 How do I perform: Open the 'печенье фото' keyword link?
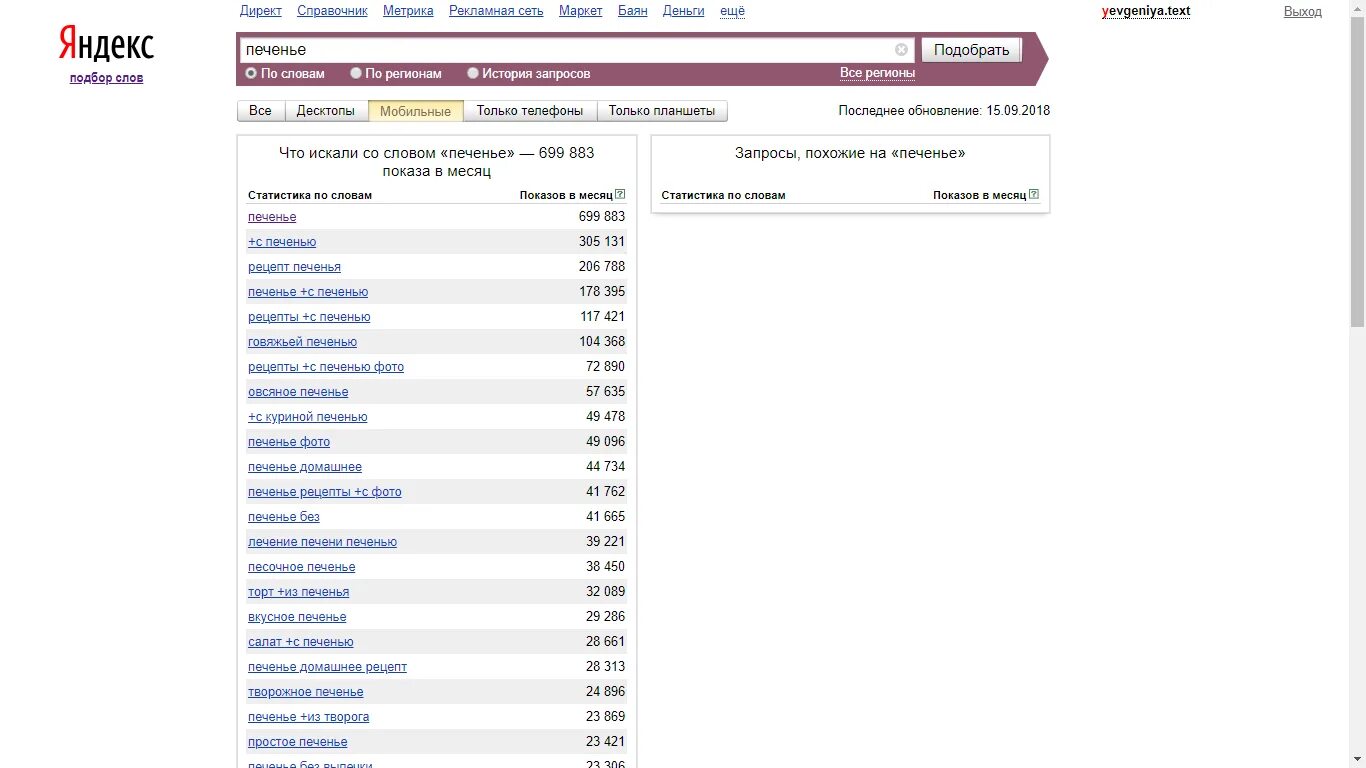pyautogui.click(x=289, y=442)
